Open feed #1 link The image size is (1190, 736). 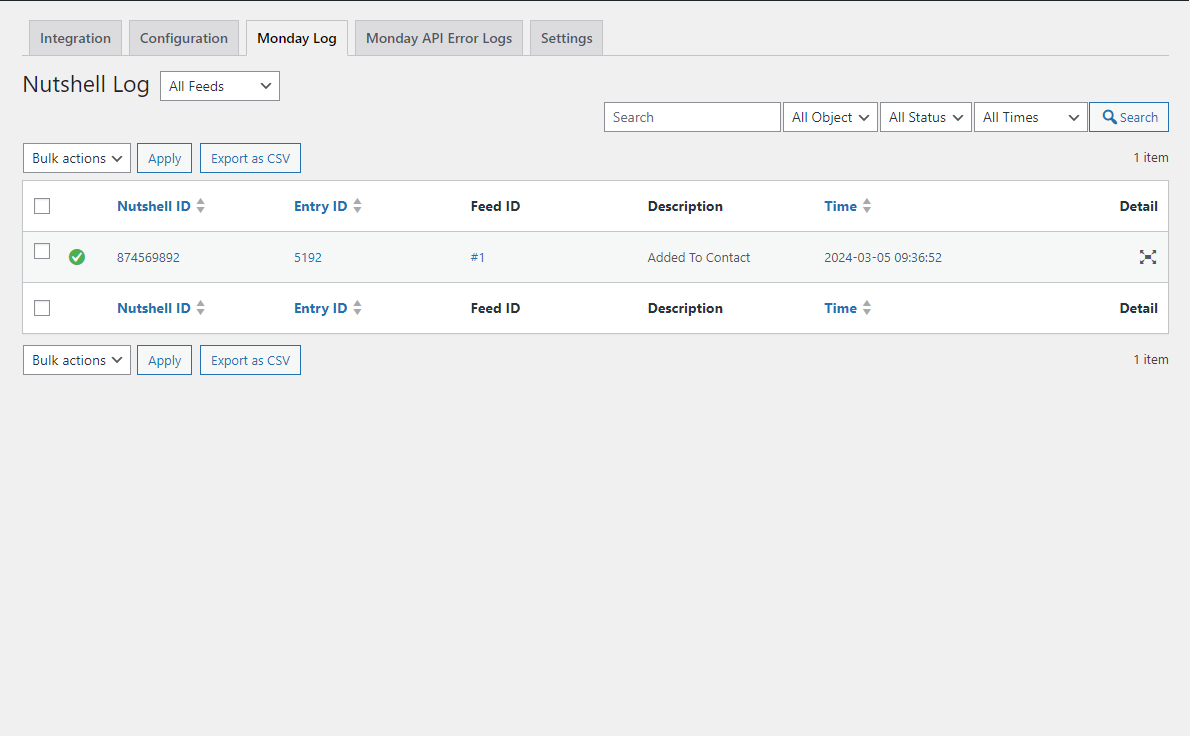477,257
